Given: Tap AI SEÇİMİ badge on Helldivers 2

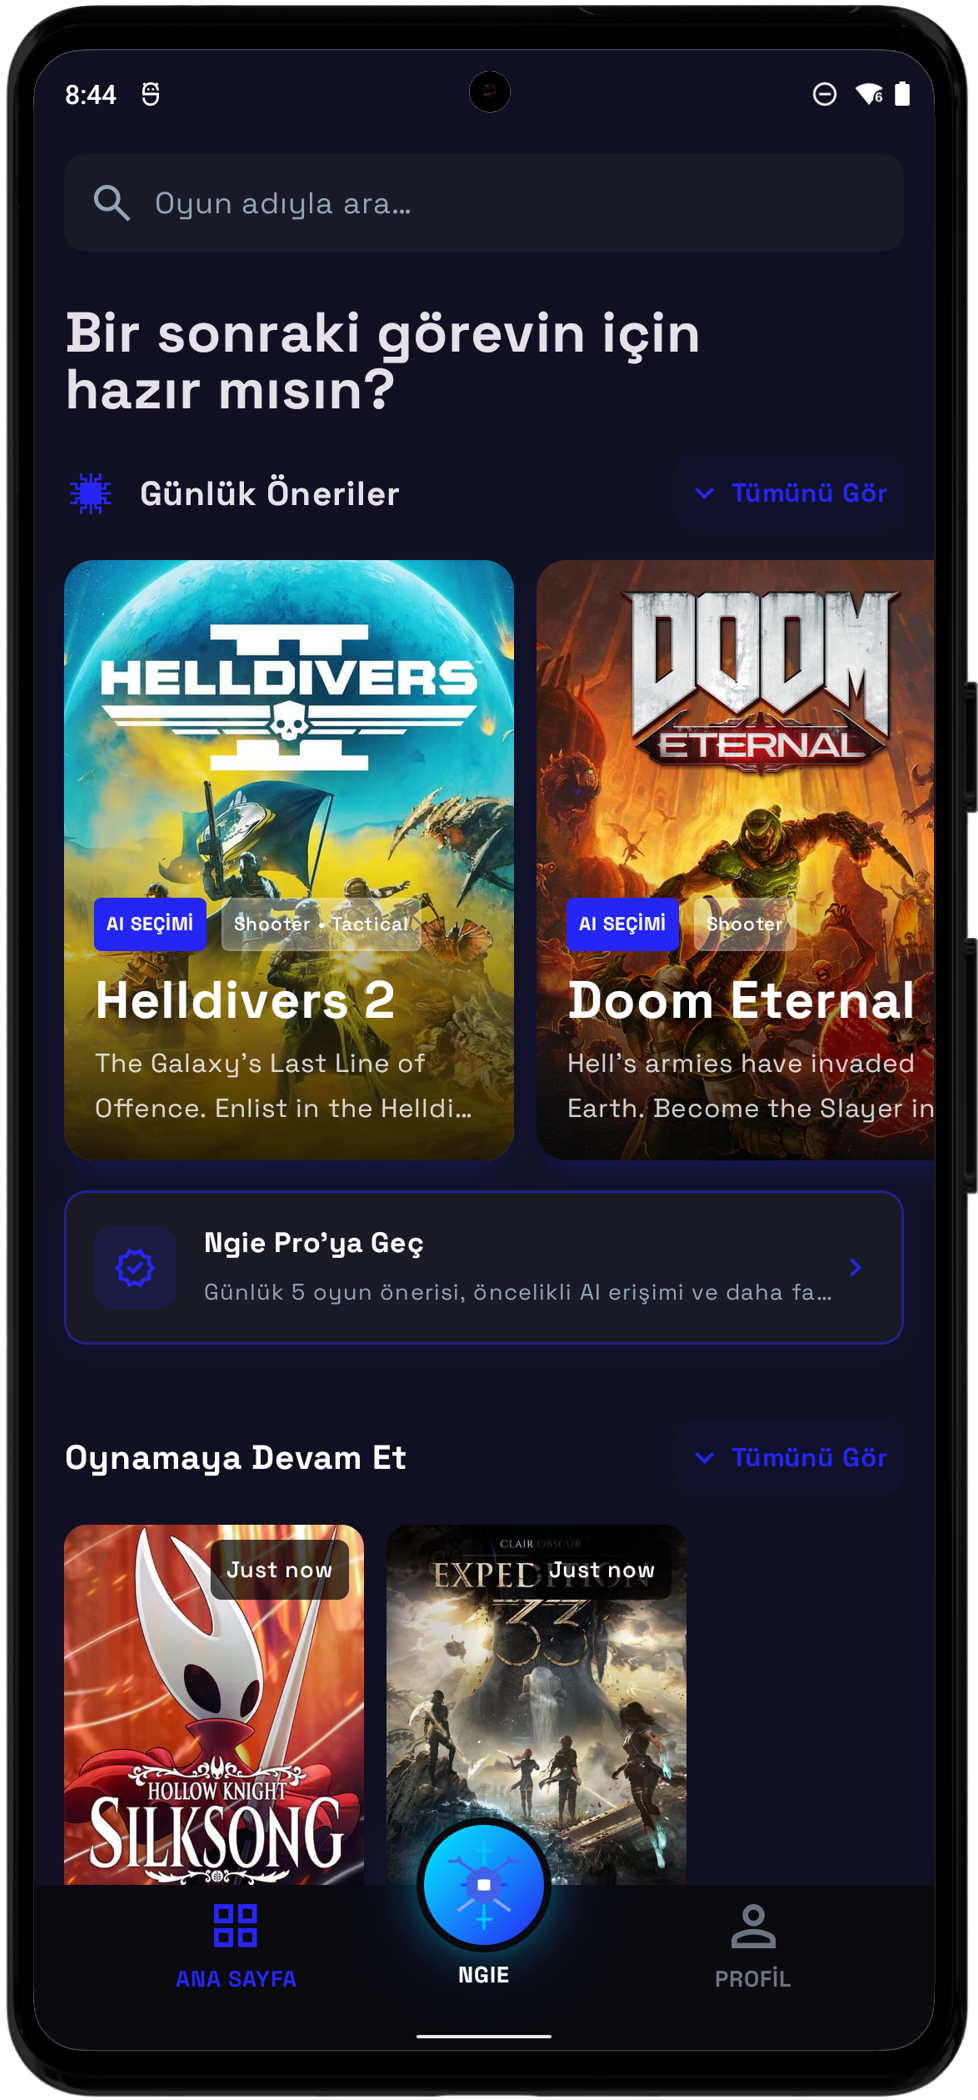Looking at the screenshot, I should pyautogui.click(x=150, y=924).
